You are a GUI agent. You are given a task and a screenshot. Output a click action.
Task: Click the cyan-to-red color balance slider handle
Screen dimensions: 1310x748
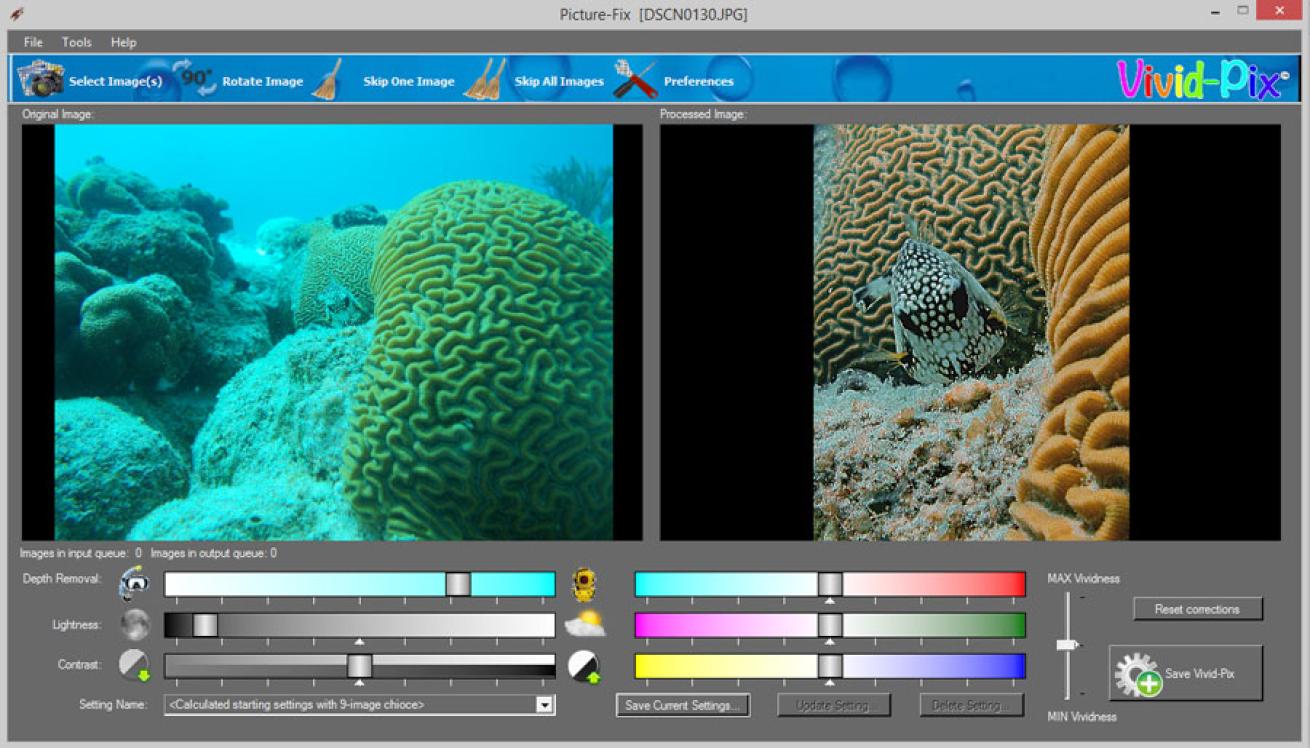830,584
